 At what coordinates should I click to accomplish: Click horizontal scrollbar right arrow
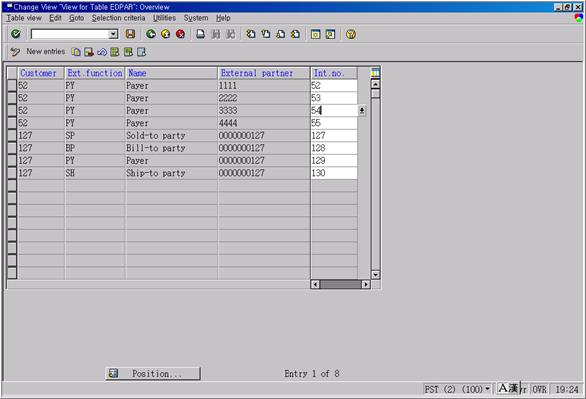[x=366, y=284]
